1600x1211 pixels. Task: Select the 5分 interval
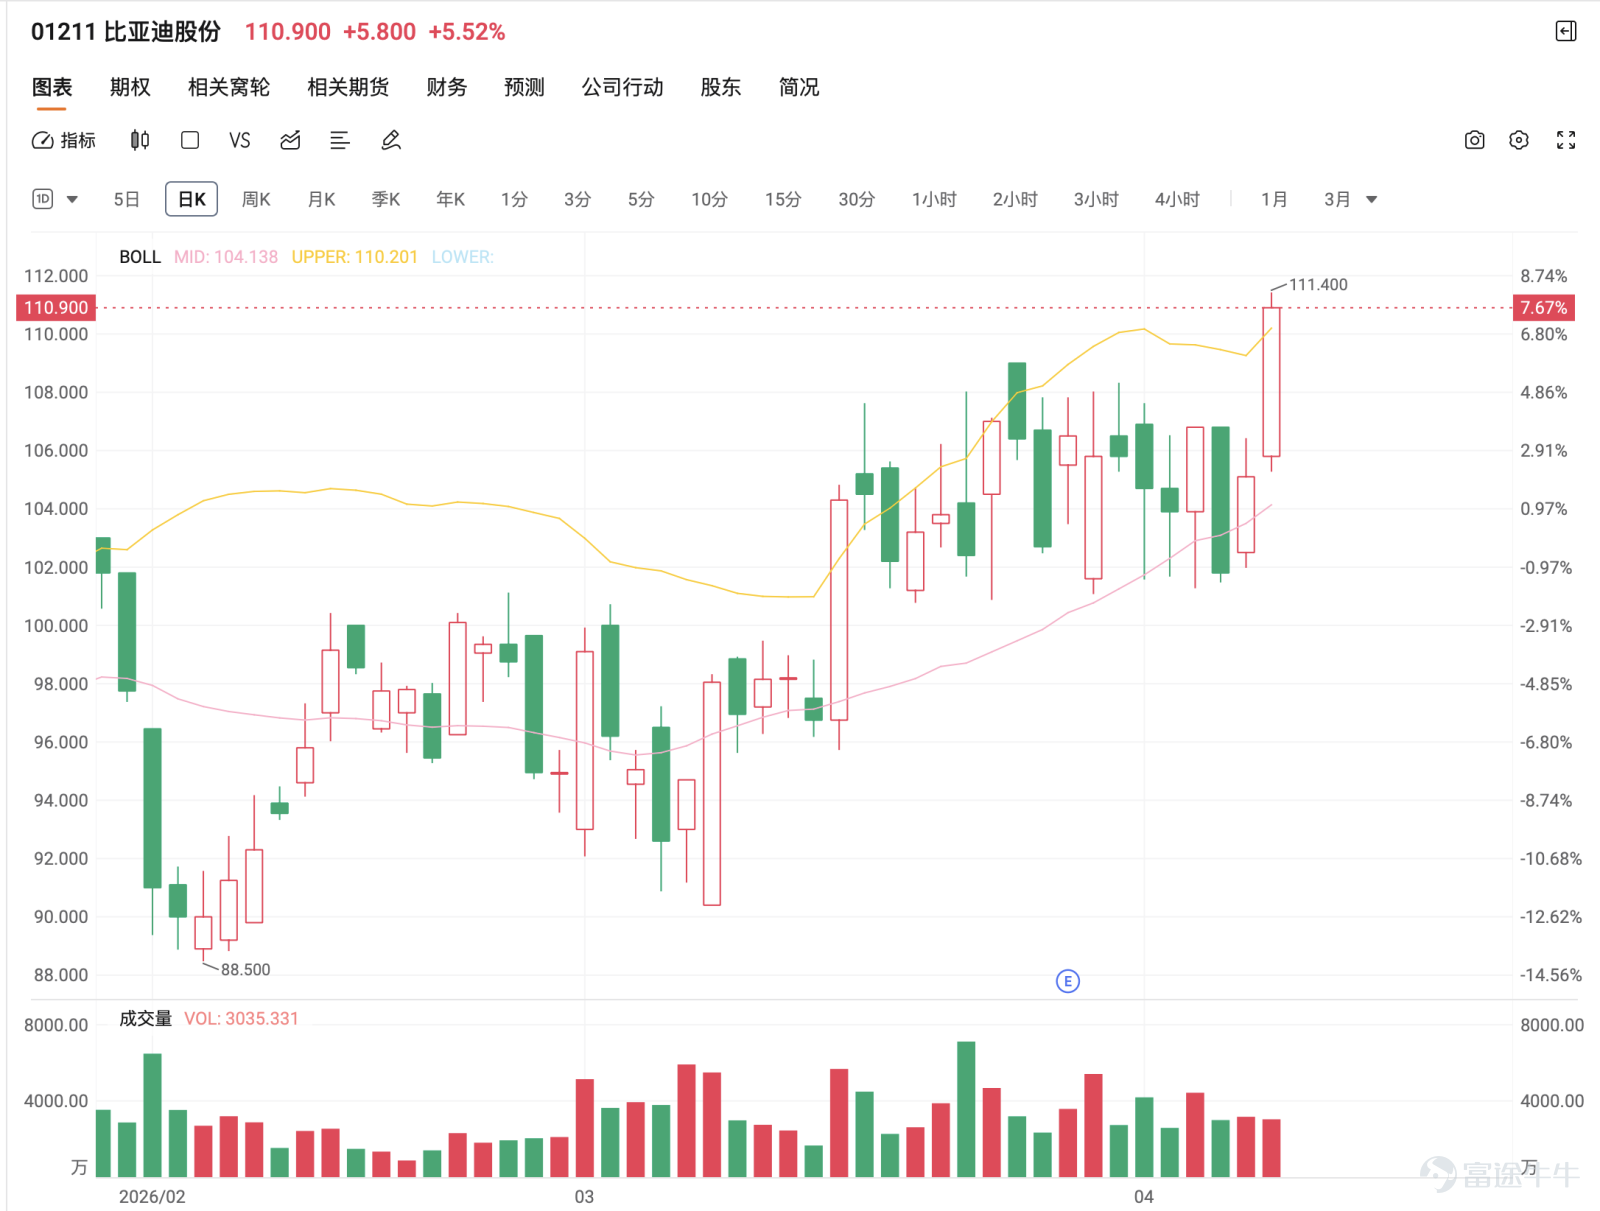[641, 199]
